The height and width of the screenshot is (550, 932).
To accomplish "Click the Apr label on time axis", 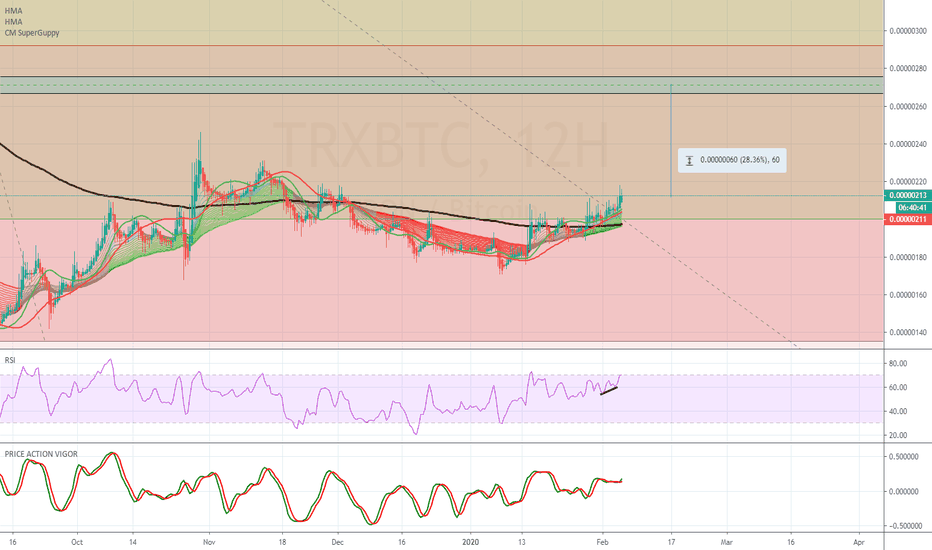I will click(858, 542).
